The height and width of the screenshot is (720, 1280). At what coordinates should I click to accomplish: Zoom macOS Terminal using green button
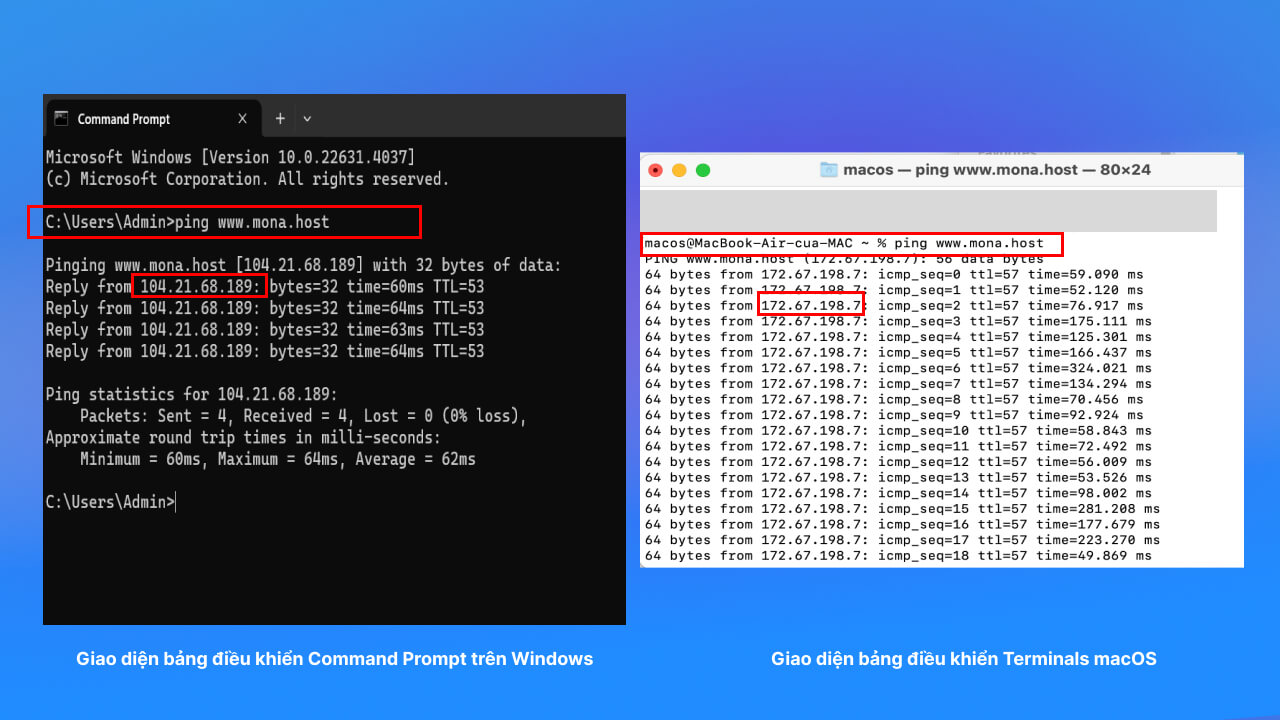(703, 170)
